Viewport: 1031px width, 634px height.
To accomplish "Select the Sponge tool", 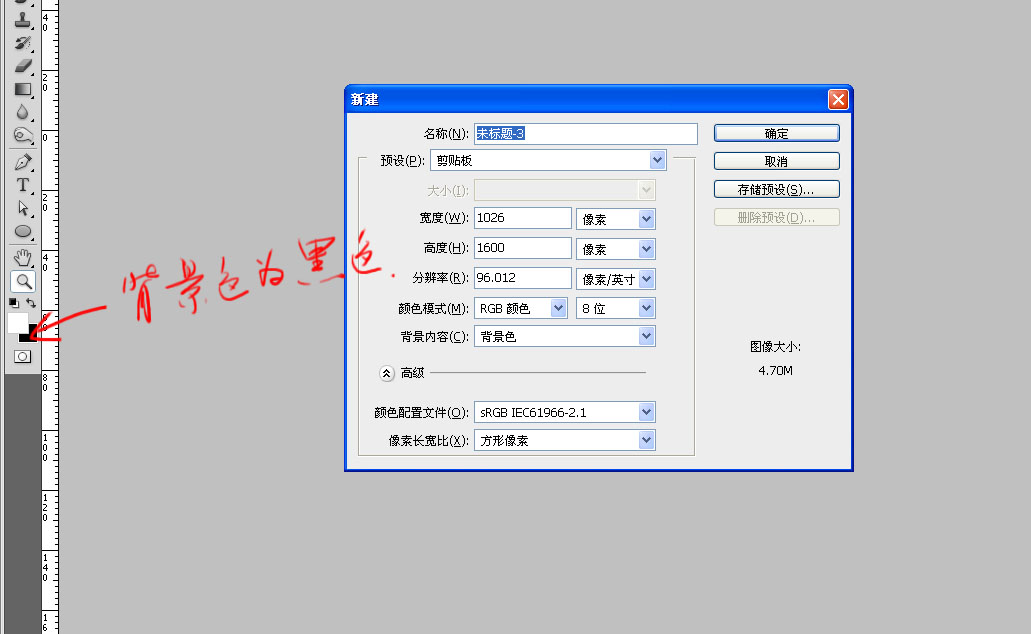I will [23, 135].
